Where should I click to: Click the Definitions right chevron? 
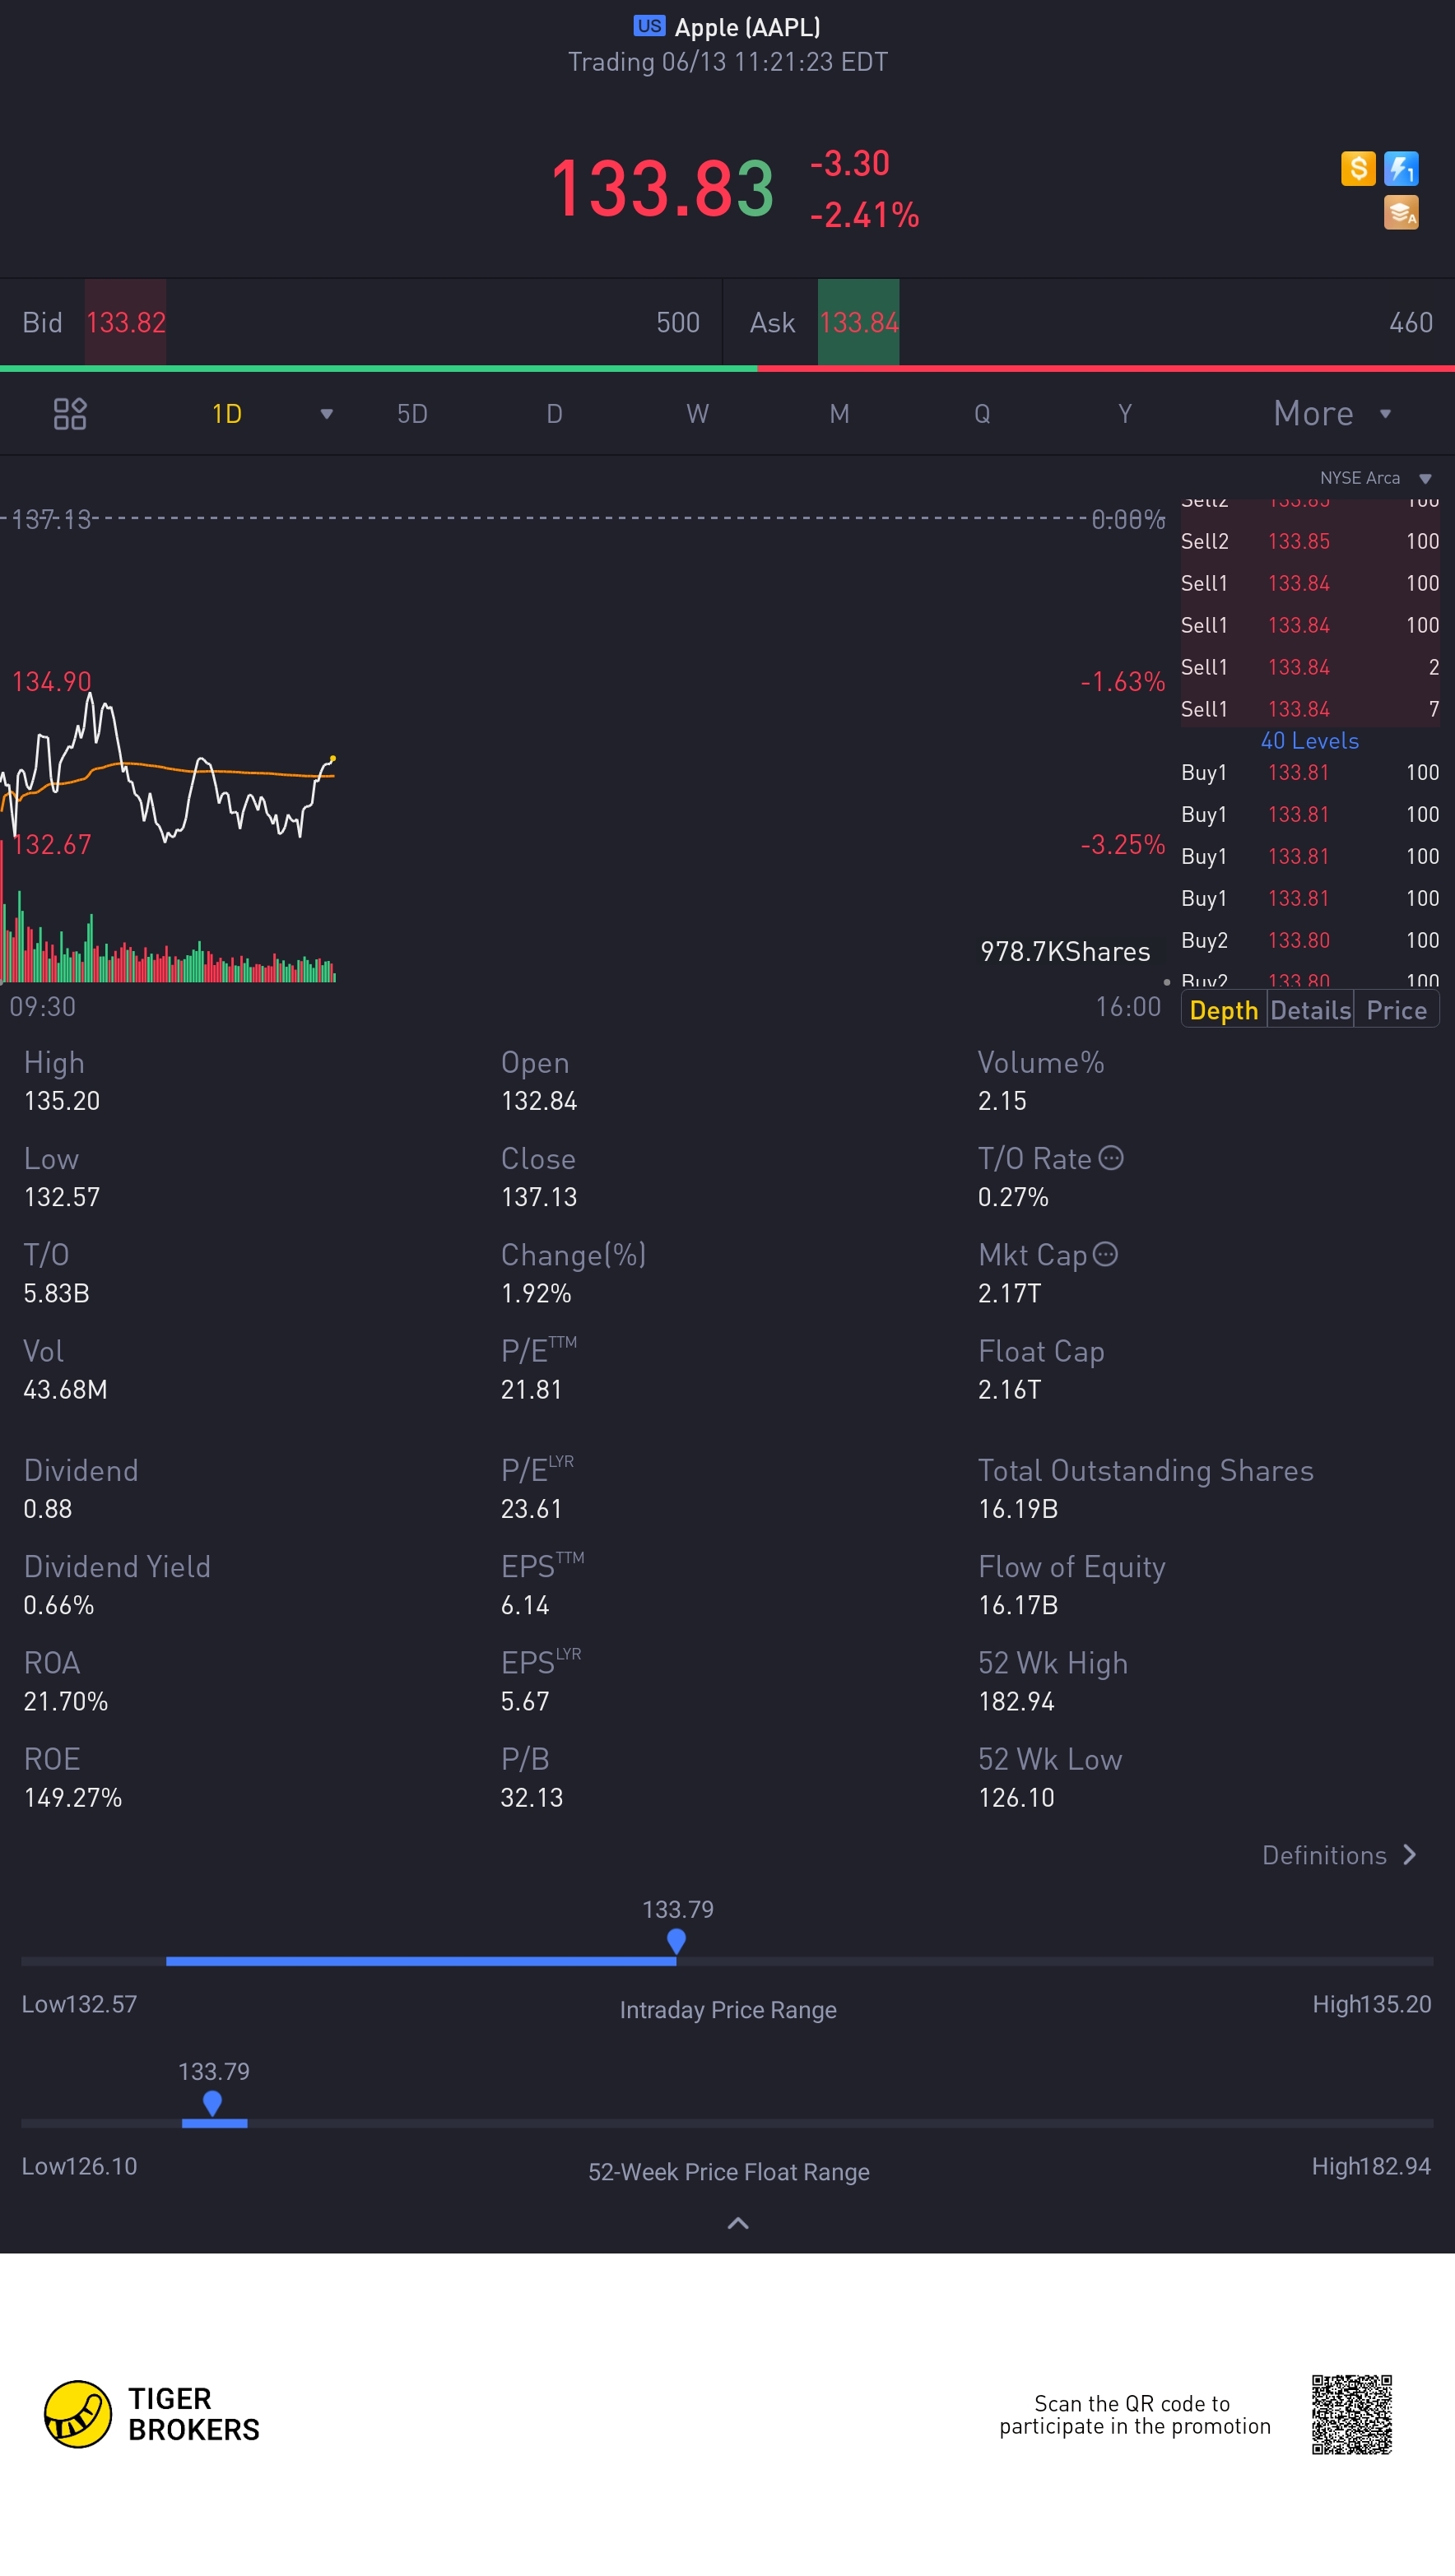(x=1410, y=1855)
